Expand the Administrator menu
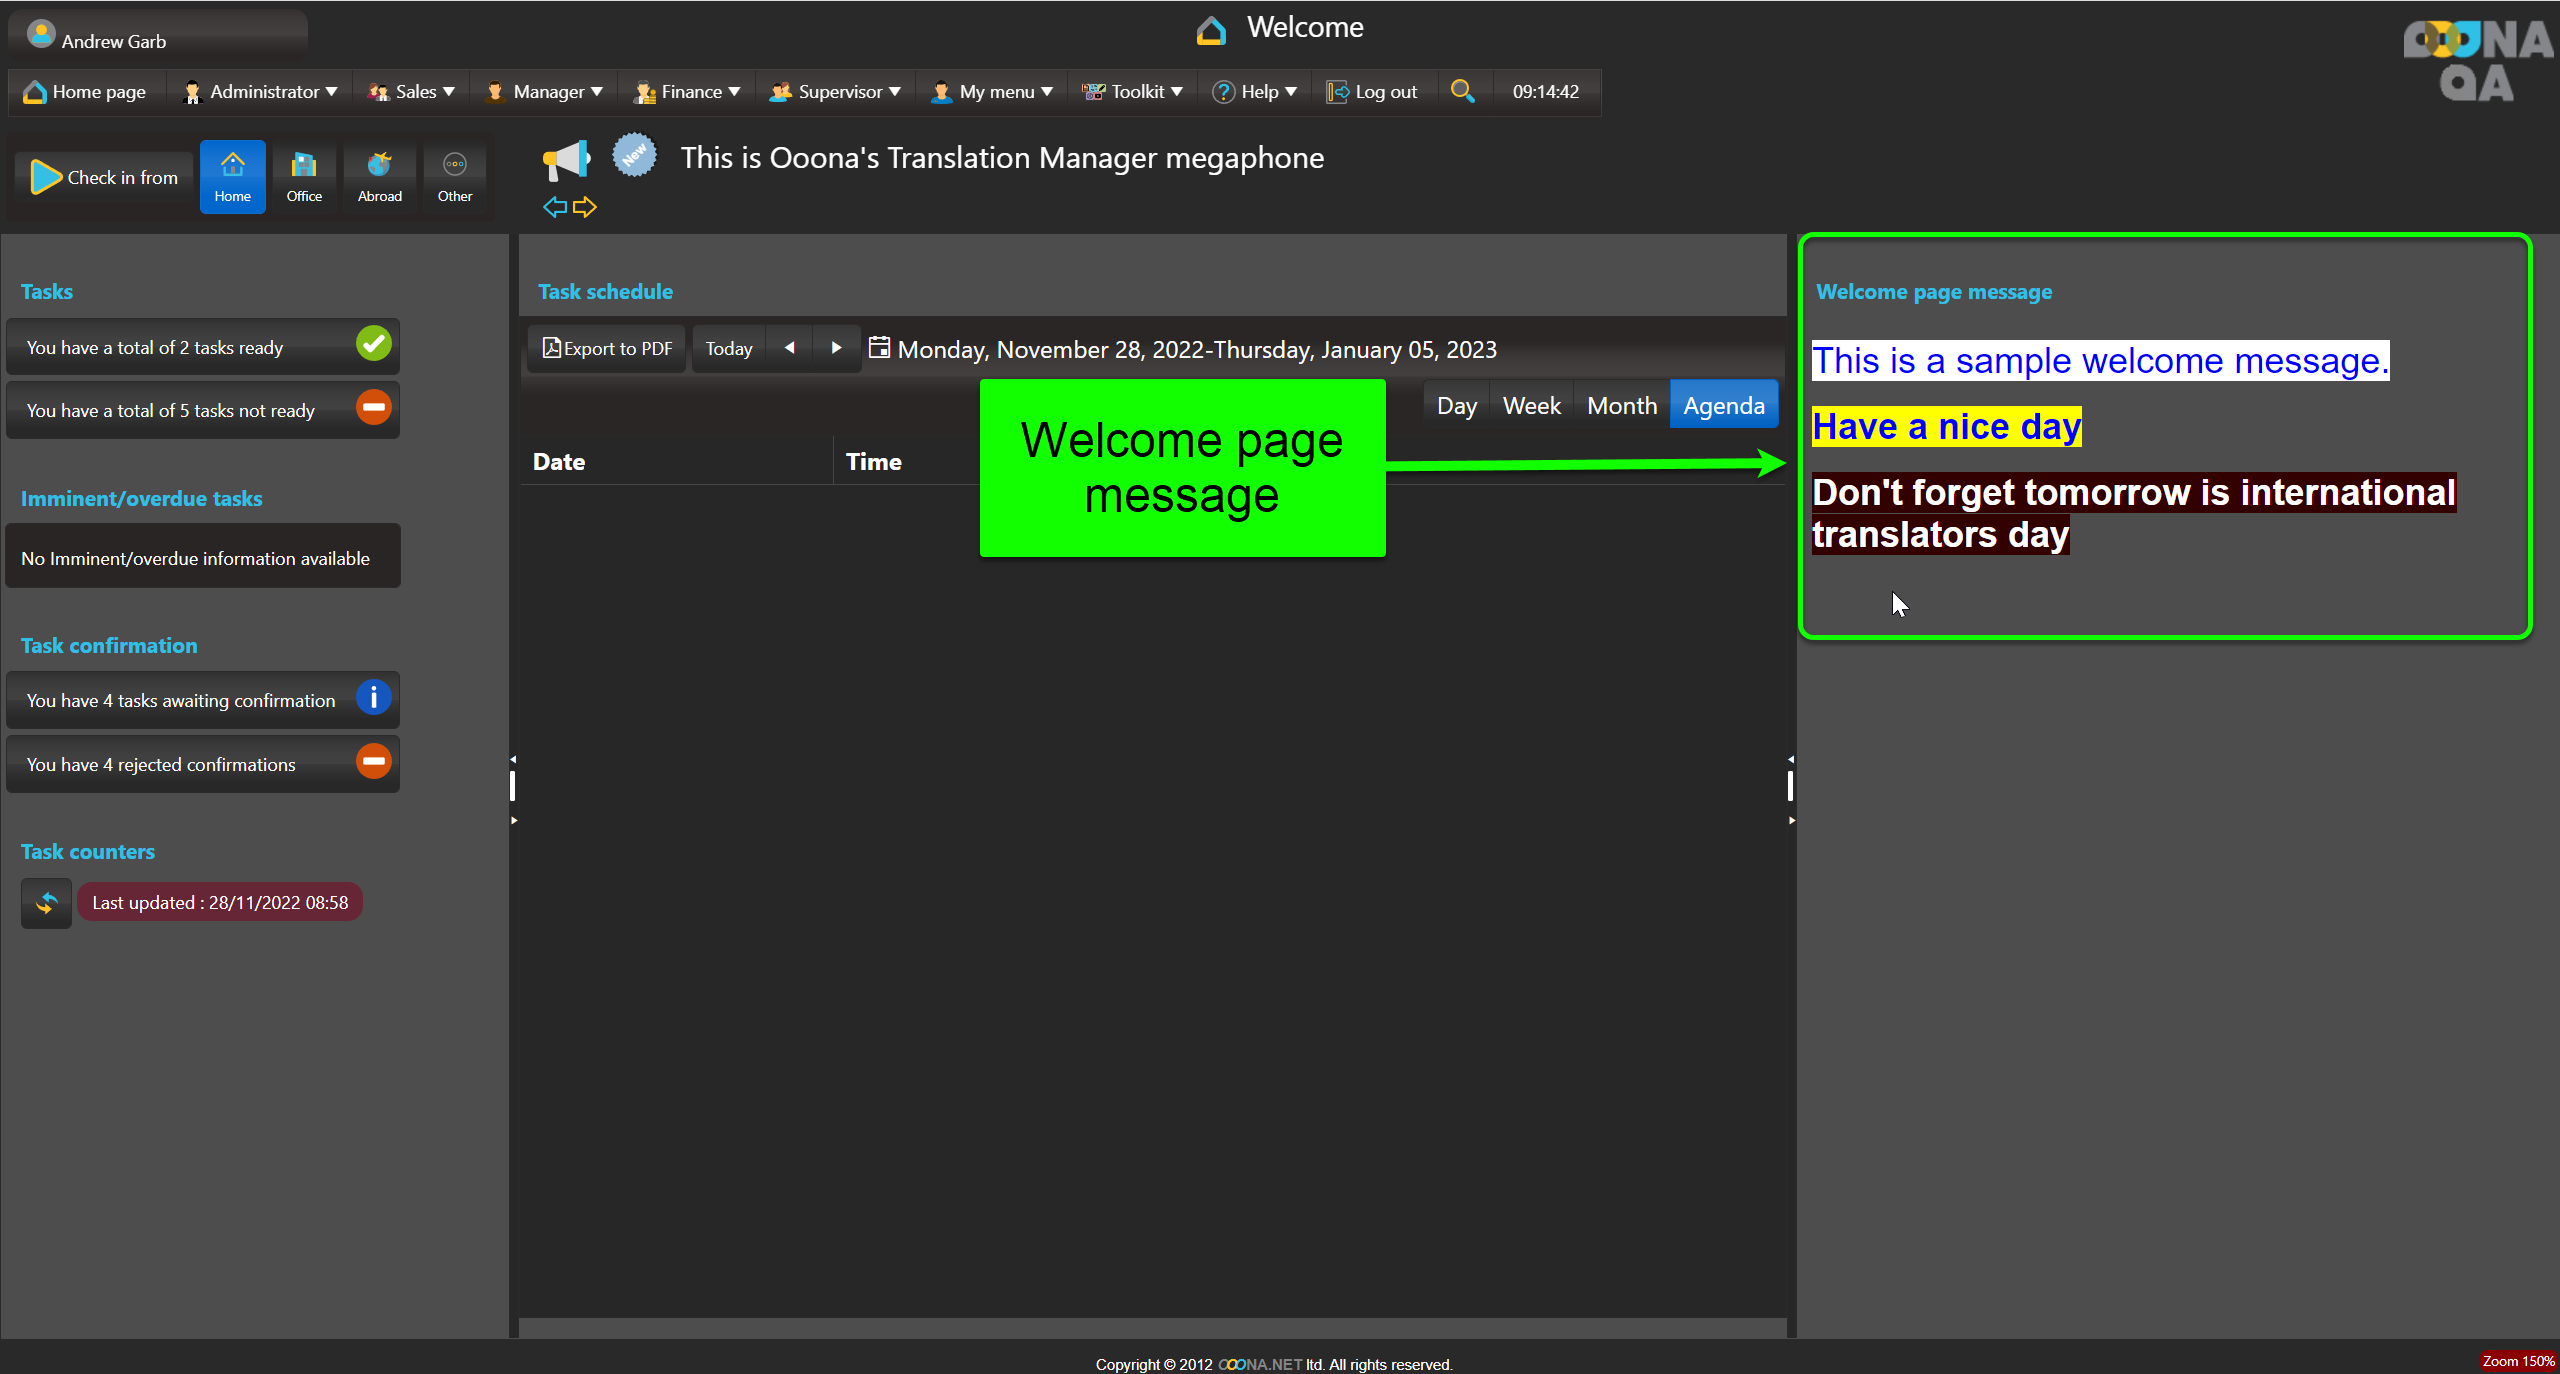The width and height of the screenshot is (2560, 1374). click(261, 92)
